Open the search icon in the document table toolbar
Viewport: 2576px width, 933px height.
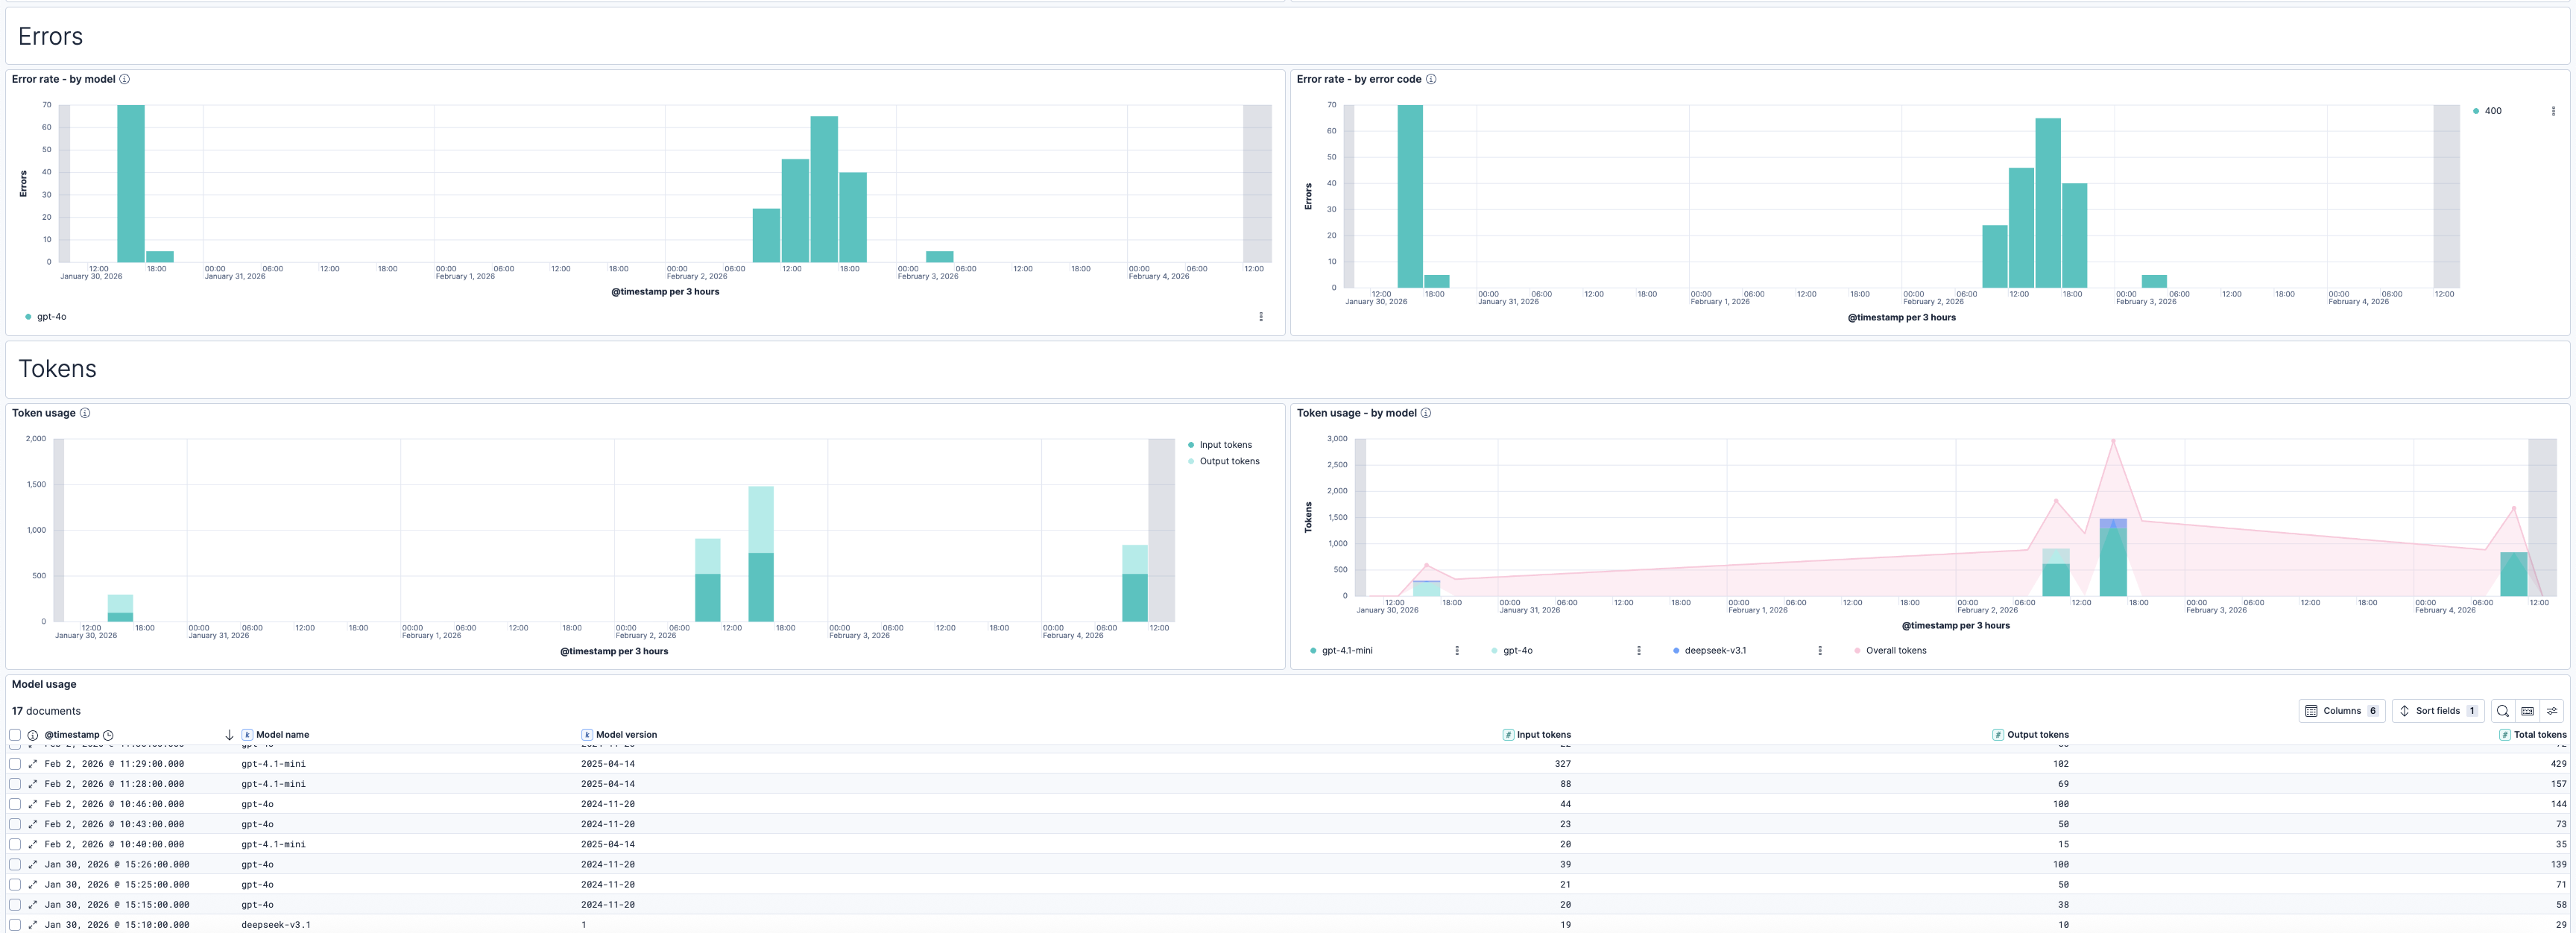click(2503, 711)
